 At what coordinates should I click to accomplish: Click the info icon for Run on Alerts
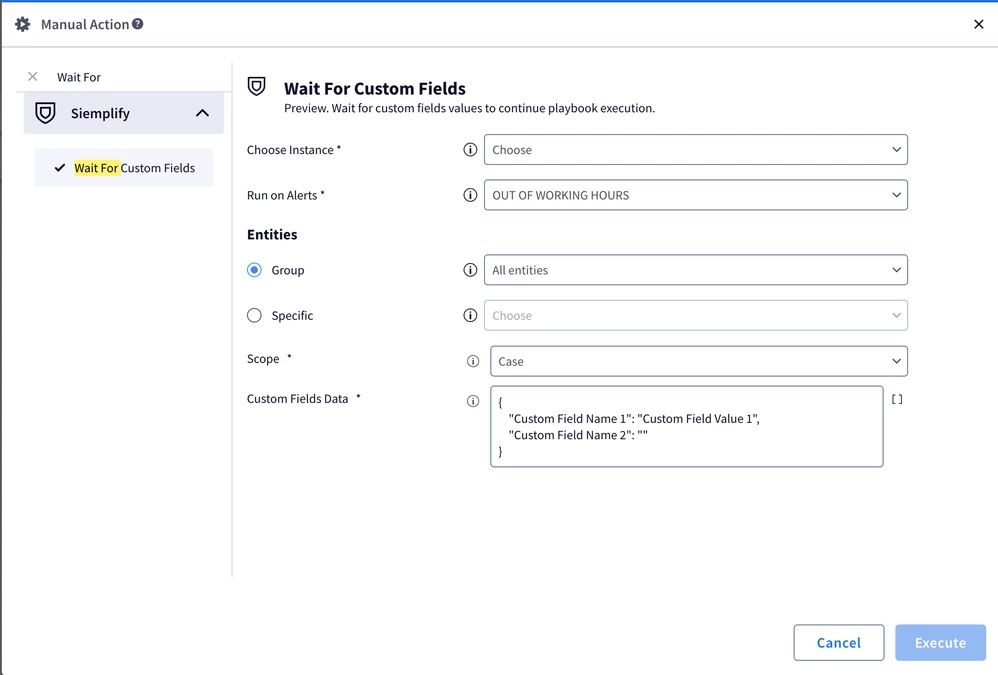pos(470,195)
